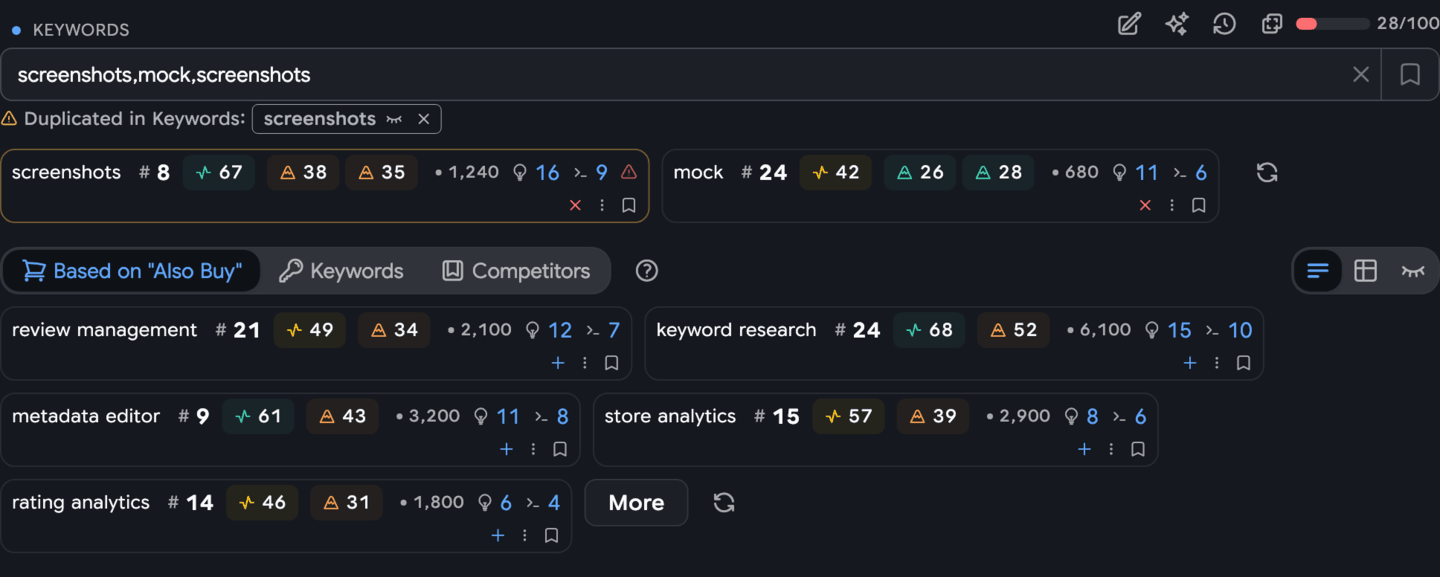1440x577 pixels.
Task: Click the 28/100 character usage bar
Action: point(1333,24)
